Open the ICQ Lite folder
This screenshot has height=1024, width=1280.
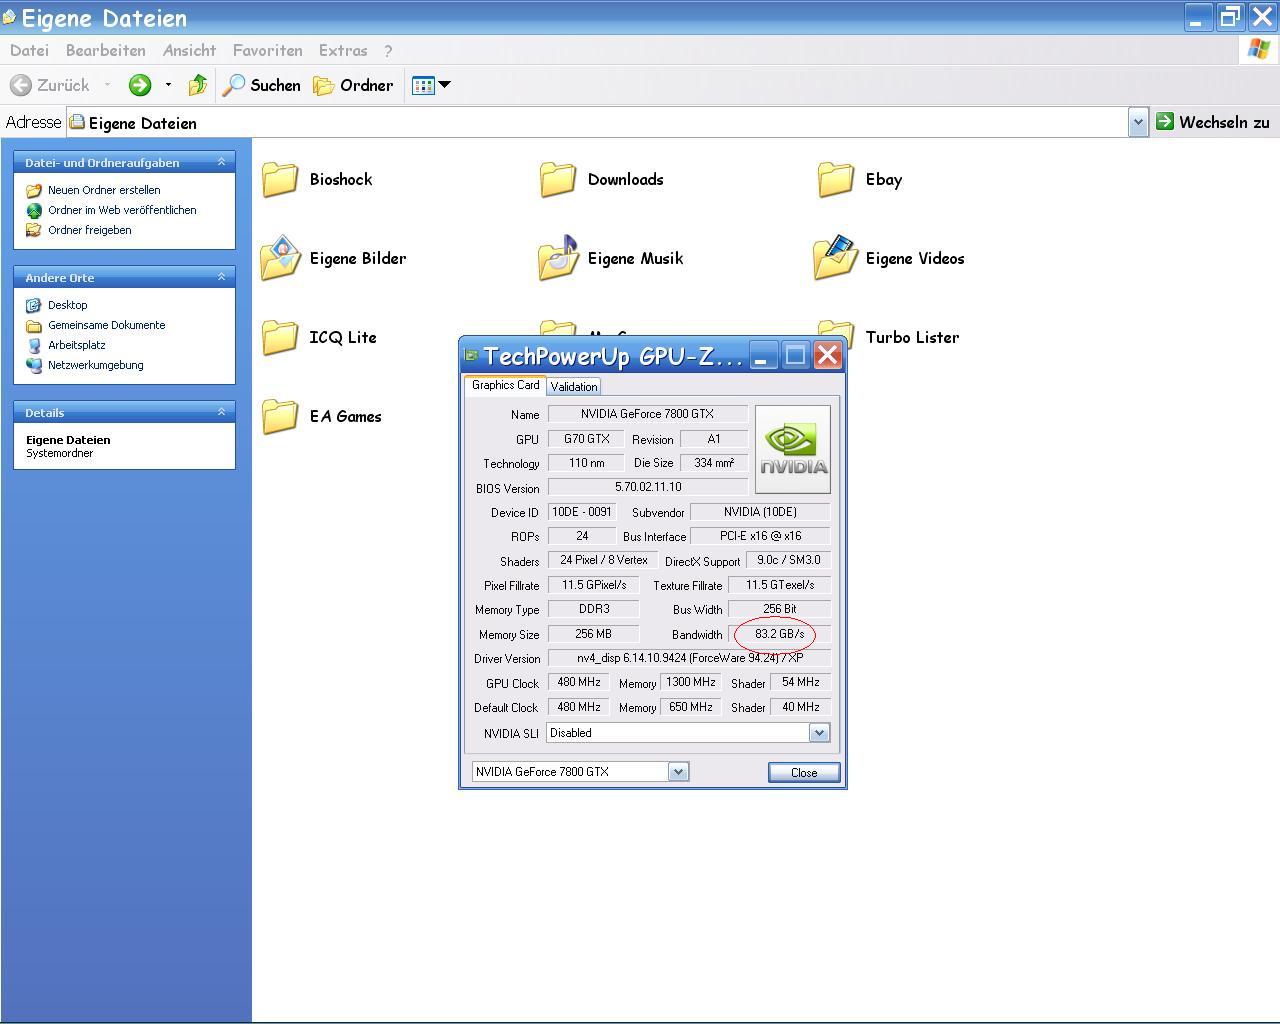(x=319, y=338)
